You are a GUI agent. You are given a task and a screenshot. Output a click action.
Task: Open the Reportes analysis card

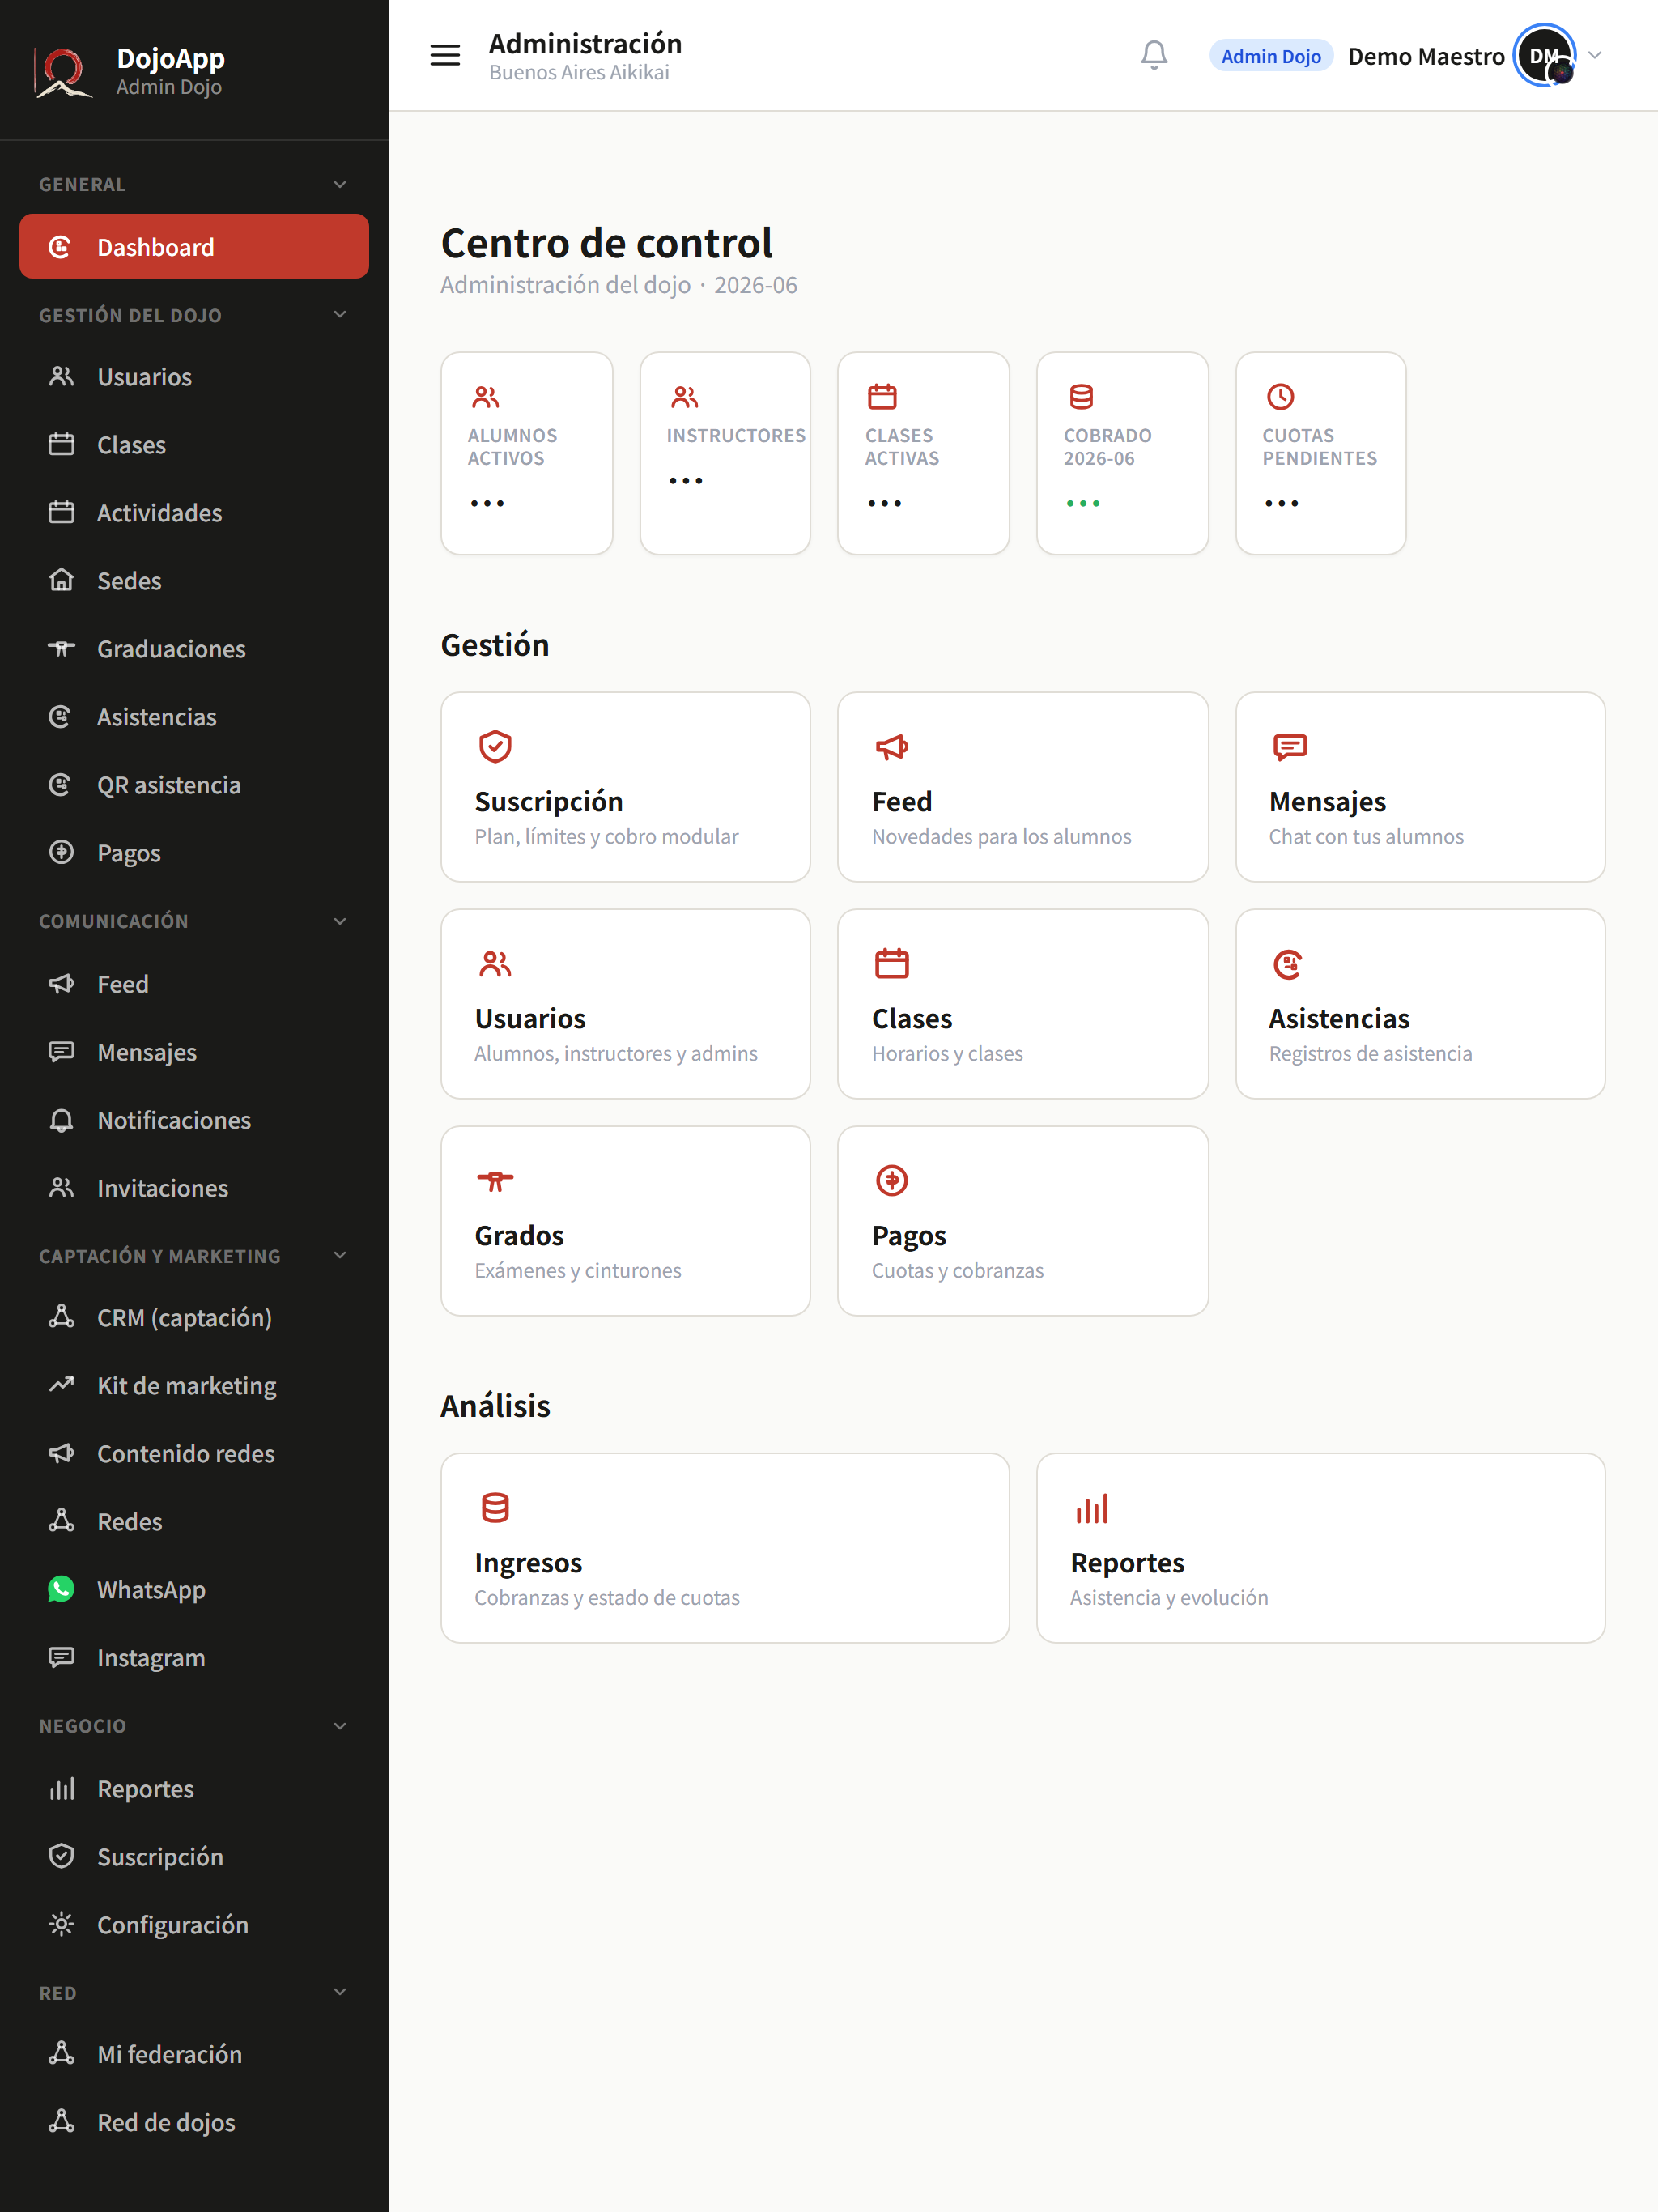[1321, 1548]
